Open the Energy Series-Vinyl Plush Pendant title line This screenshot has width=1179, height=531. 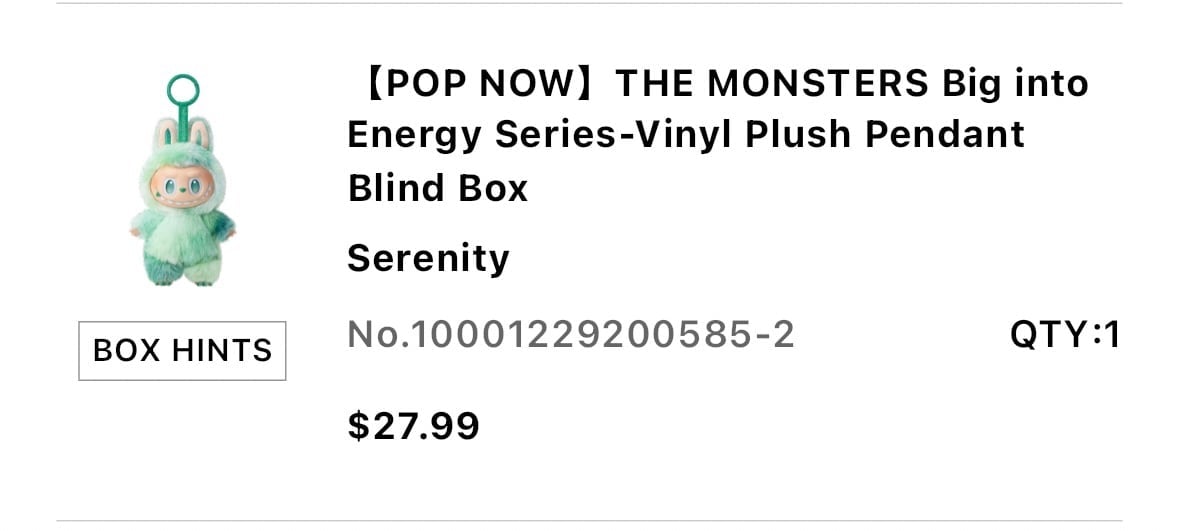point(686,135)
